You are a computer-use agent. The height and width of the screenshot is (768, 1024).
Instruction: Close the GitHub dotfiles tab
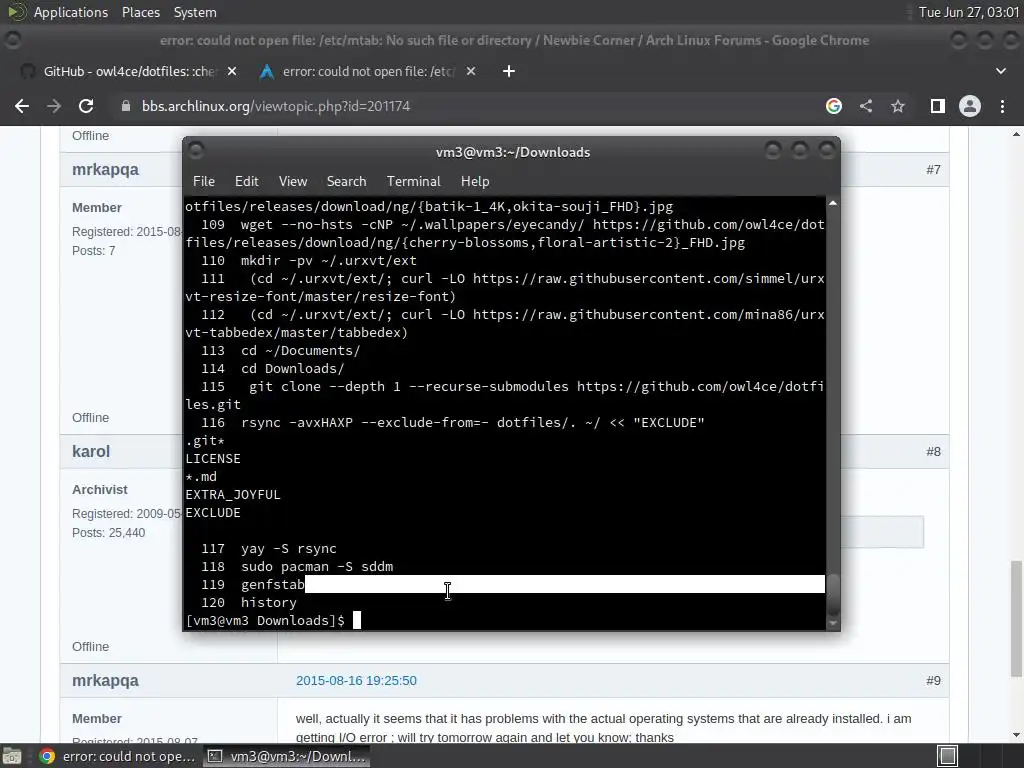pyautogui.click(x=232, y=71)
